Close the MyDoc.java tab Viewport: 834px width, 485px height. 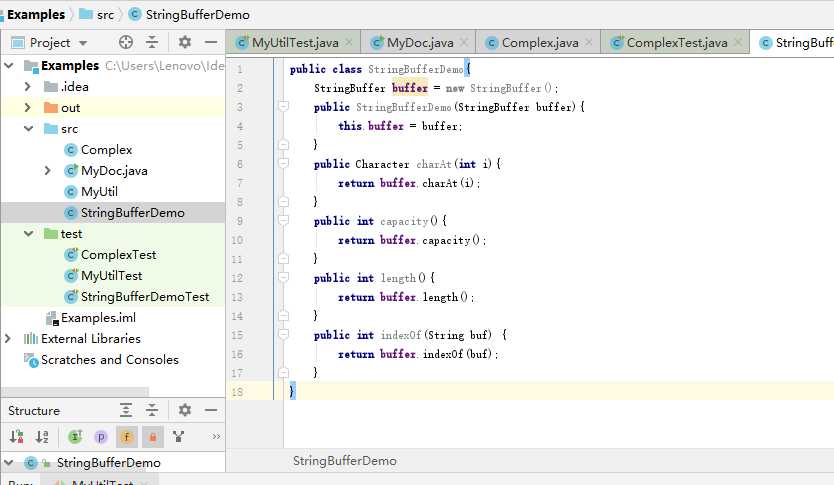(464, 42)
